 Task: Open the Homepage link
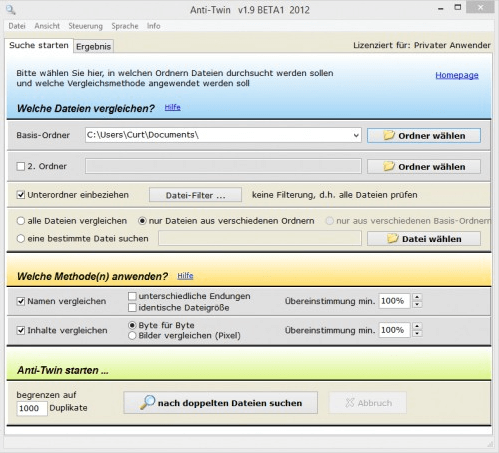[x=457, y=75]
